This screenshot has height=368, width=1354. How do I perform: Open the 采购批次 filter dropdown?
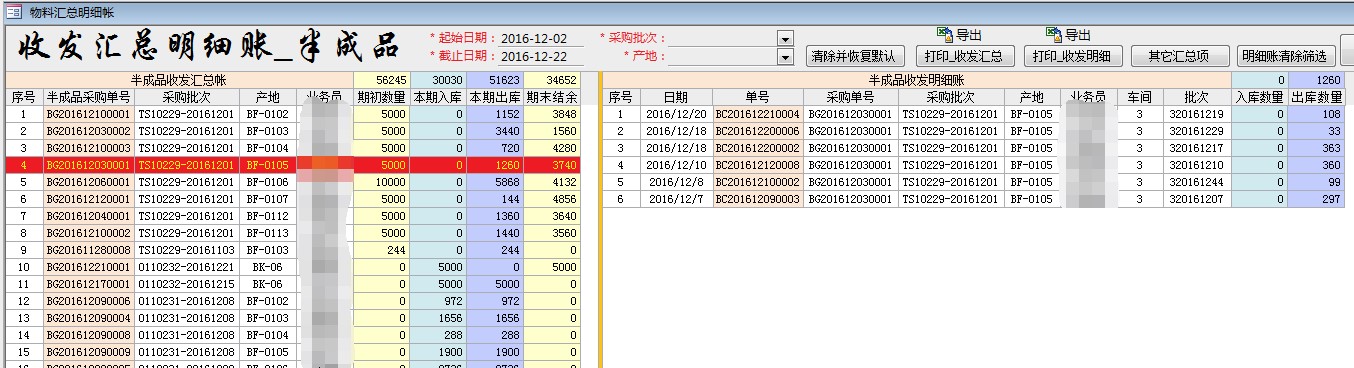tap(785, 38)
